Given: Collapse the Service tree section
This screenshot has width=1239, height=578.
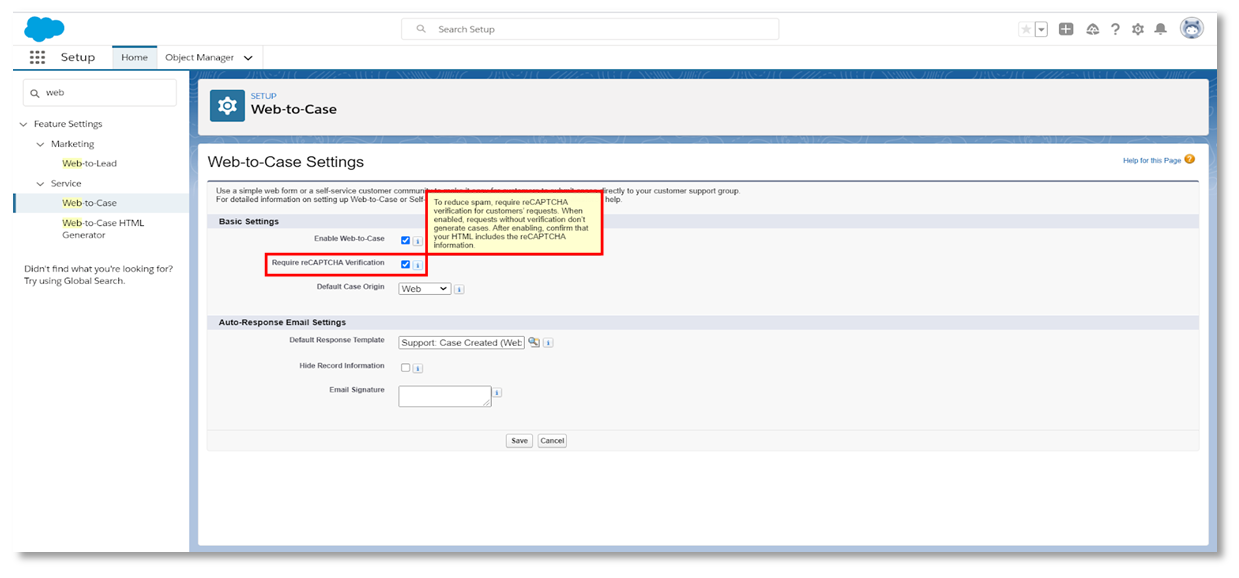Looking at the screenshot, I should pyautogui.click(x=40, y=184).
